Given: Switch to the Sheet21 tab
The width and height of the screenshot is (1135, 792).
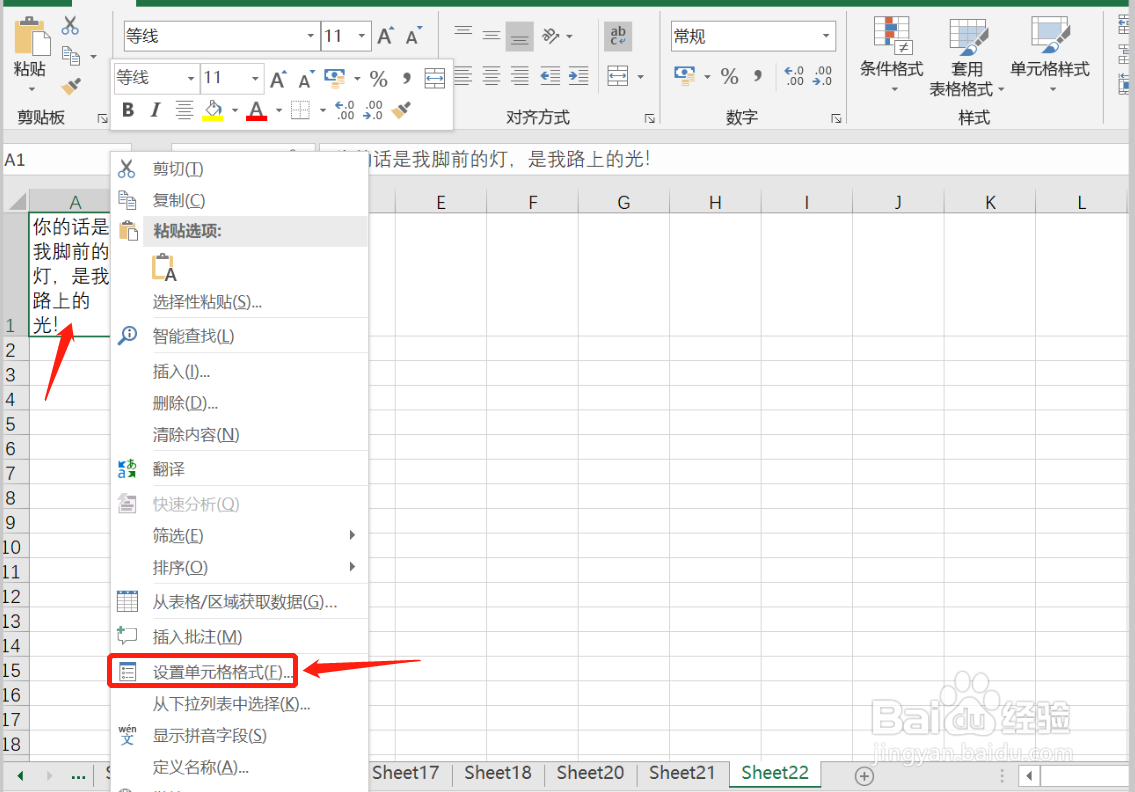Looking at the screenshot, I should click(682, 773).
